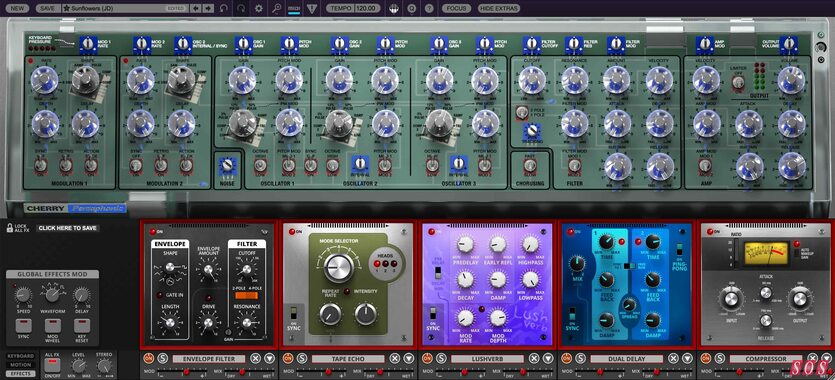The height and width of the screenshot is (380, 835).
Task: Click the blue Noise selector in Noise section
Action: [x=227, y=167]
